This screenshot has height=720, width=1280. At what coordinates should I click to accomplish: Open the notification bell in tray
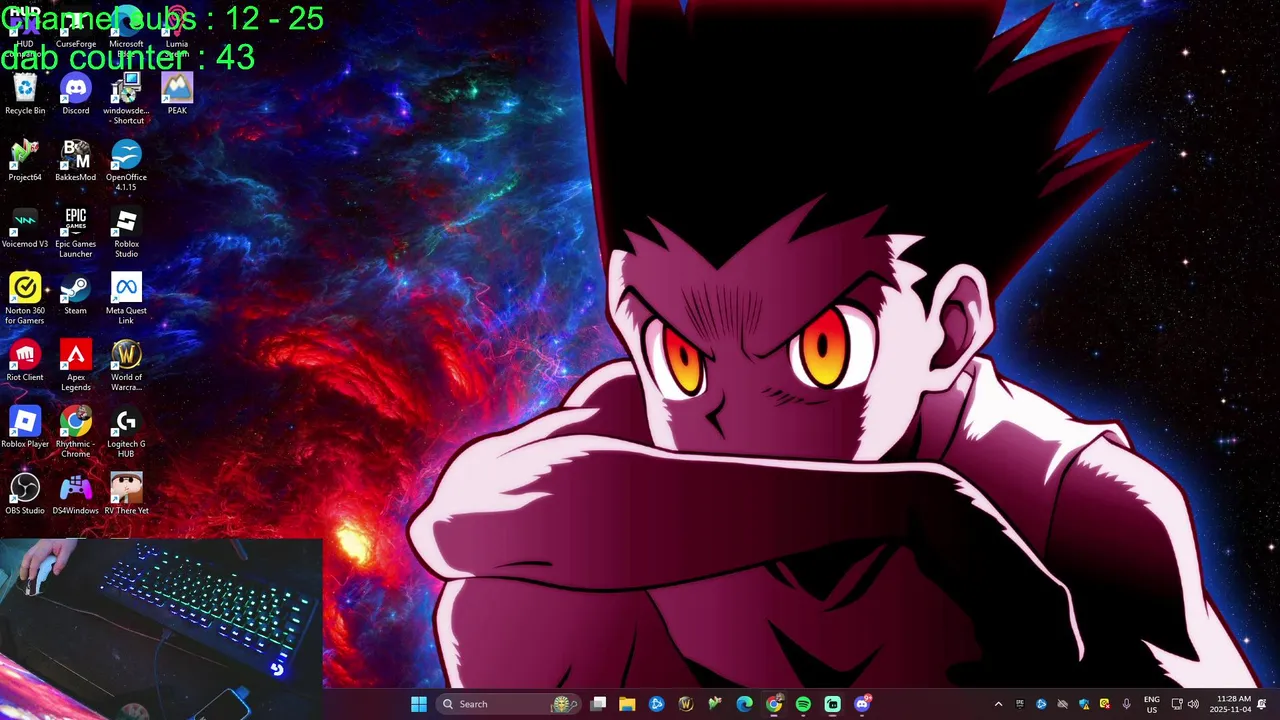[x=1262, y=704]
